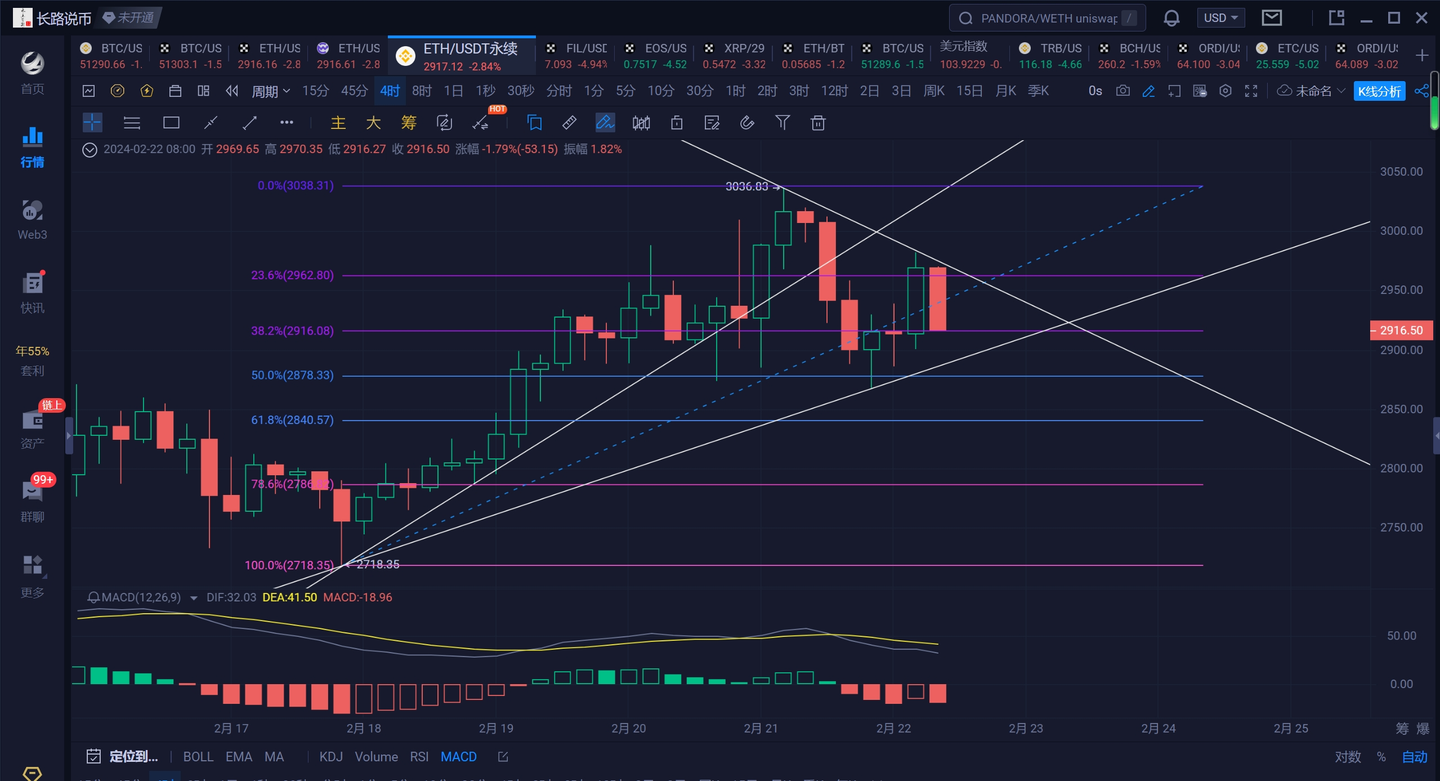
Task: Open the USD currency dropdown
Action: point(1221,18)
